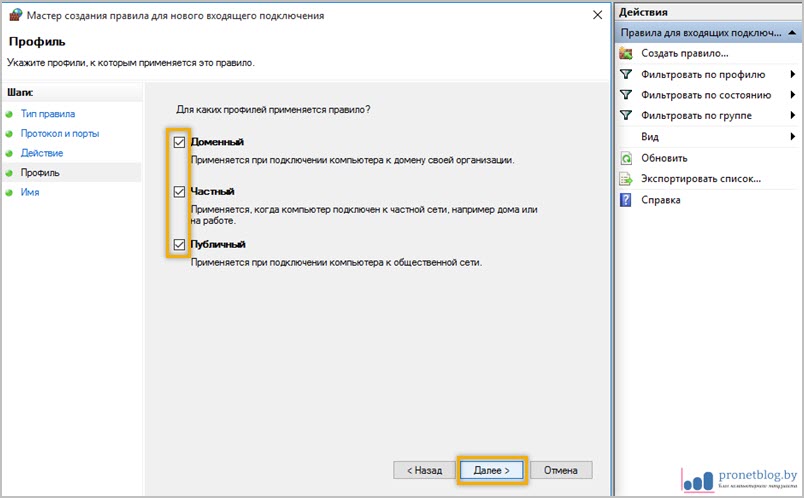Click the Экспортировать список icon
Image resolution: width=804 pixels, height=498 pixels.
pyautogui.click(x=626, y=179)
